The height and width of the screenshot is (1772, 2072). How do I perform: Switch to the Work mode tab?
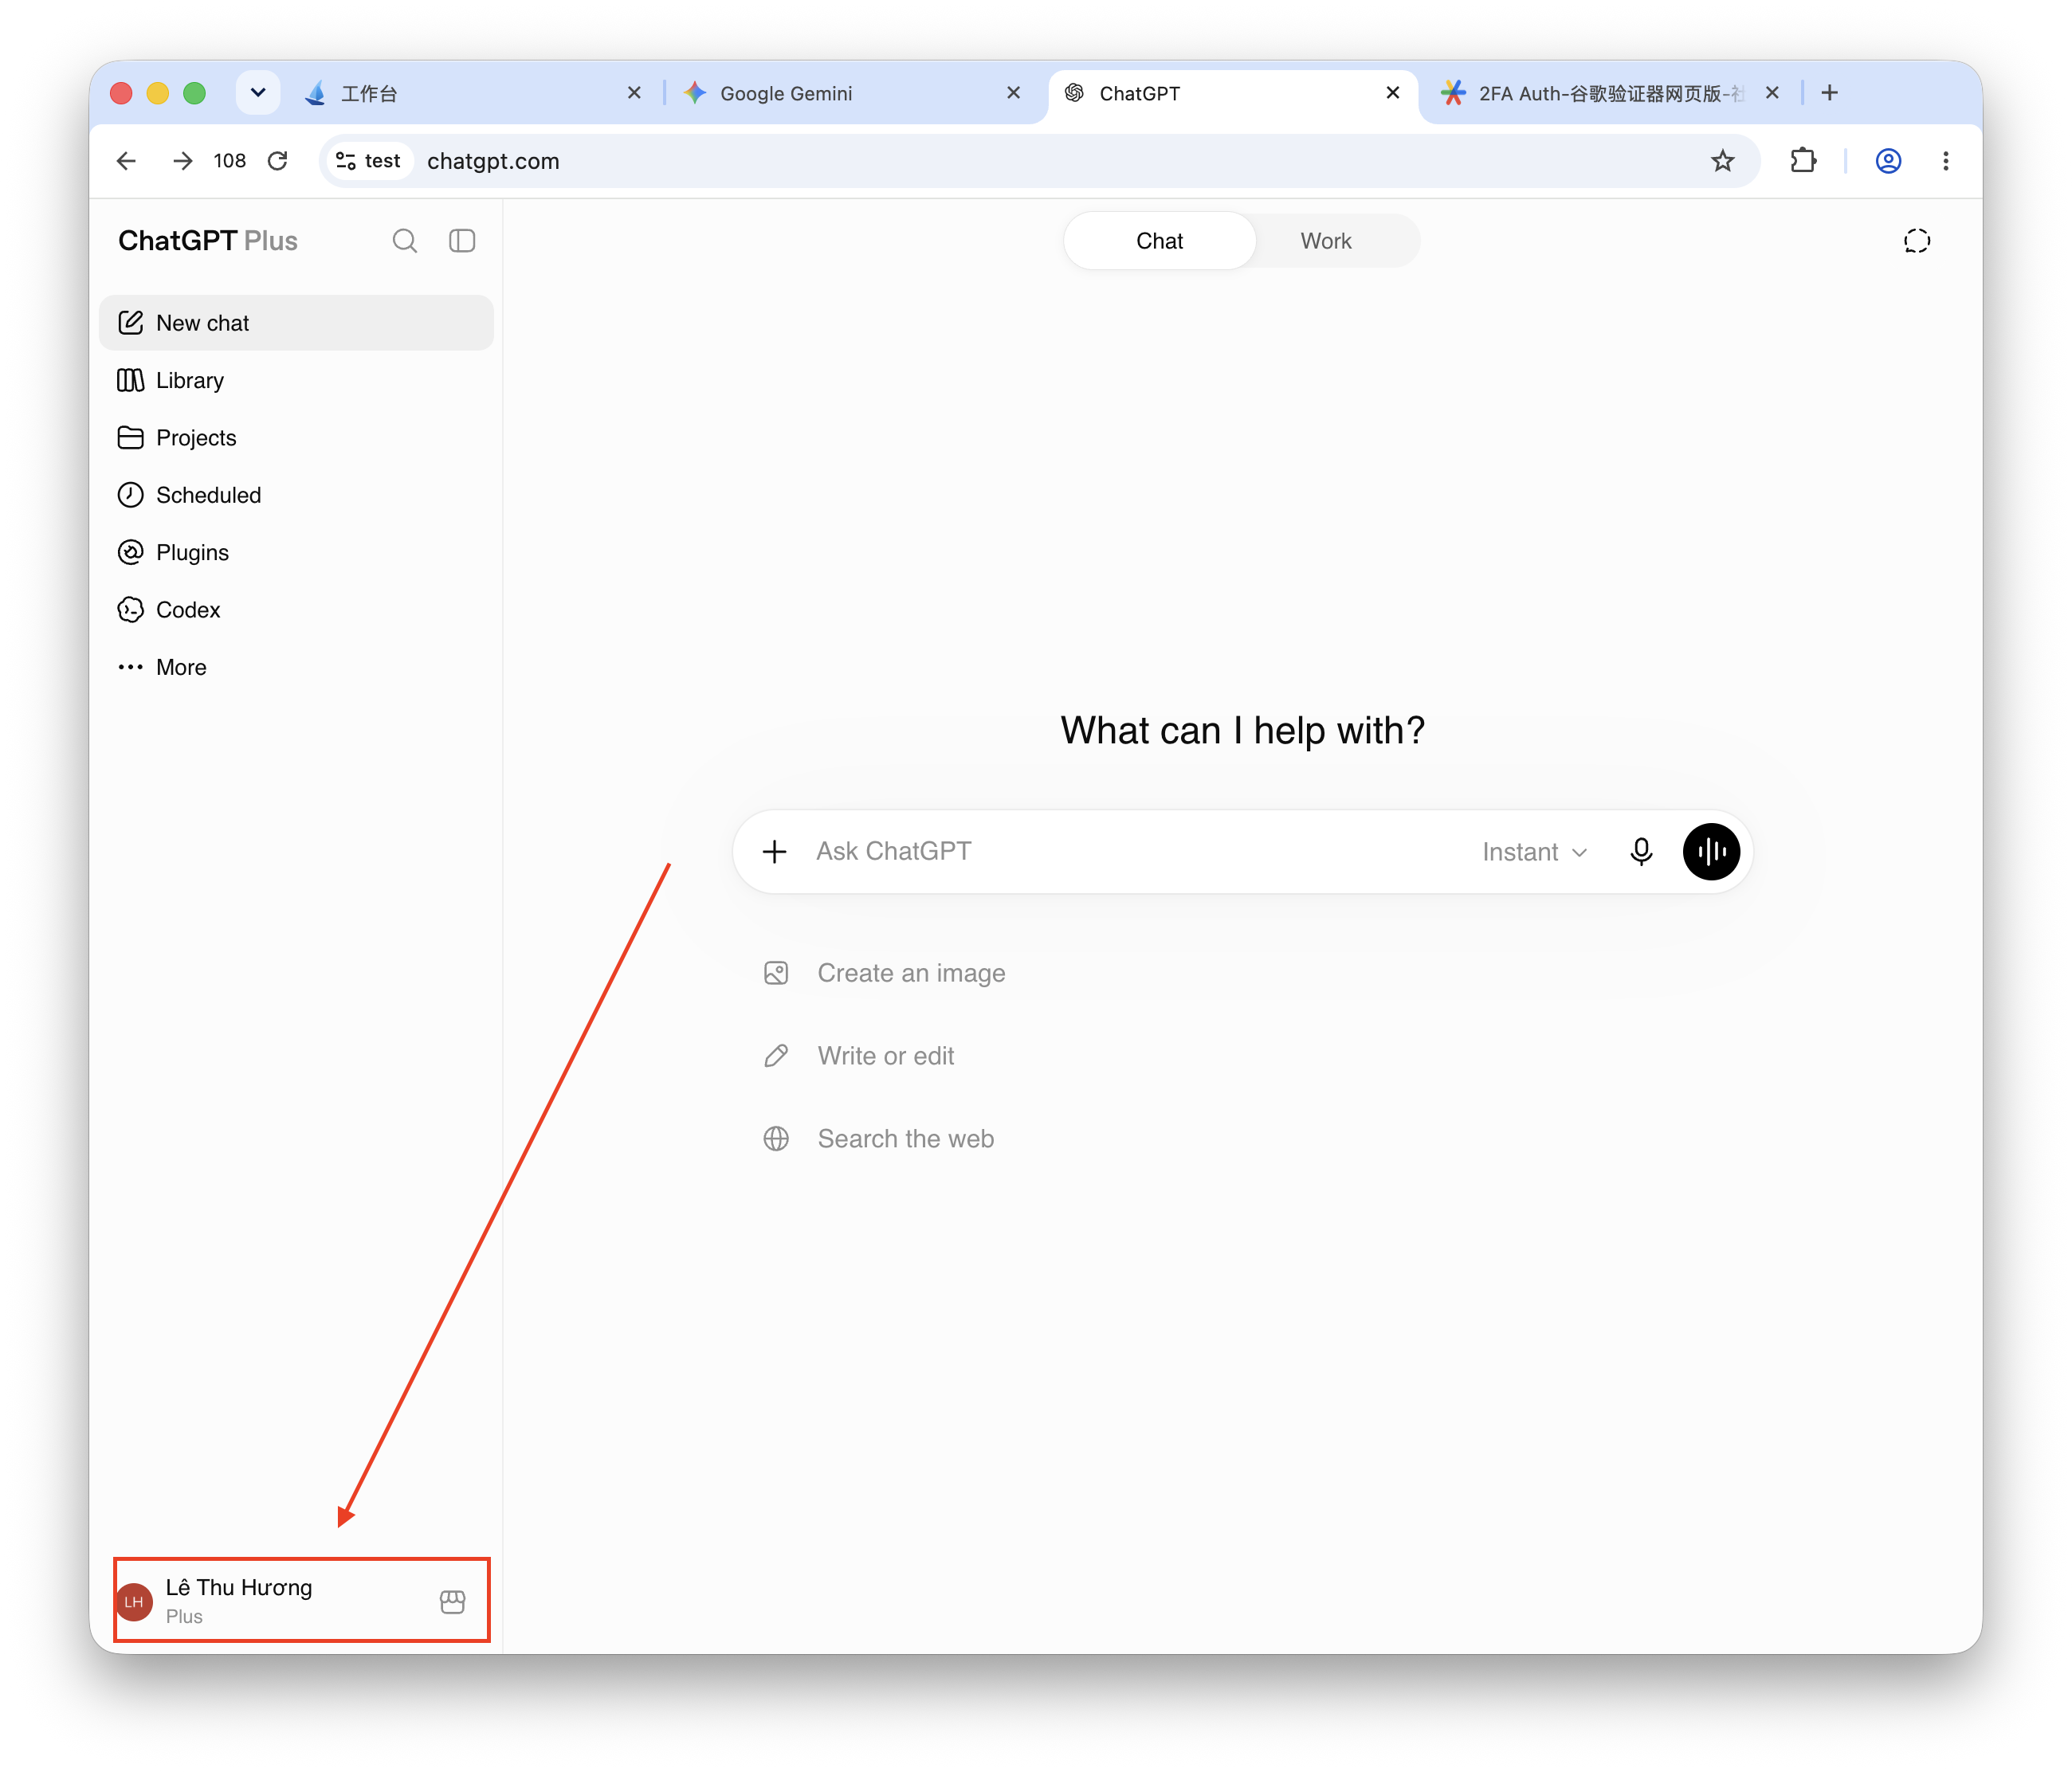1326,241
